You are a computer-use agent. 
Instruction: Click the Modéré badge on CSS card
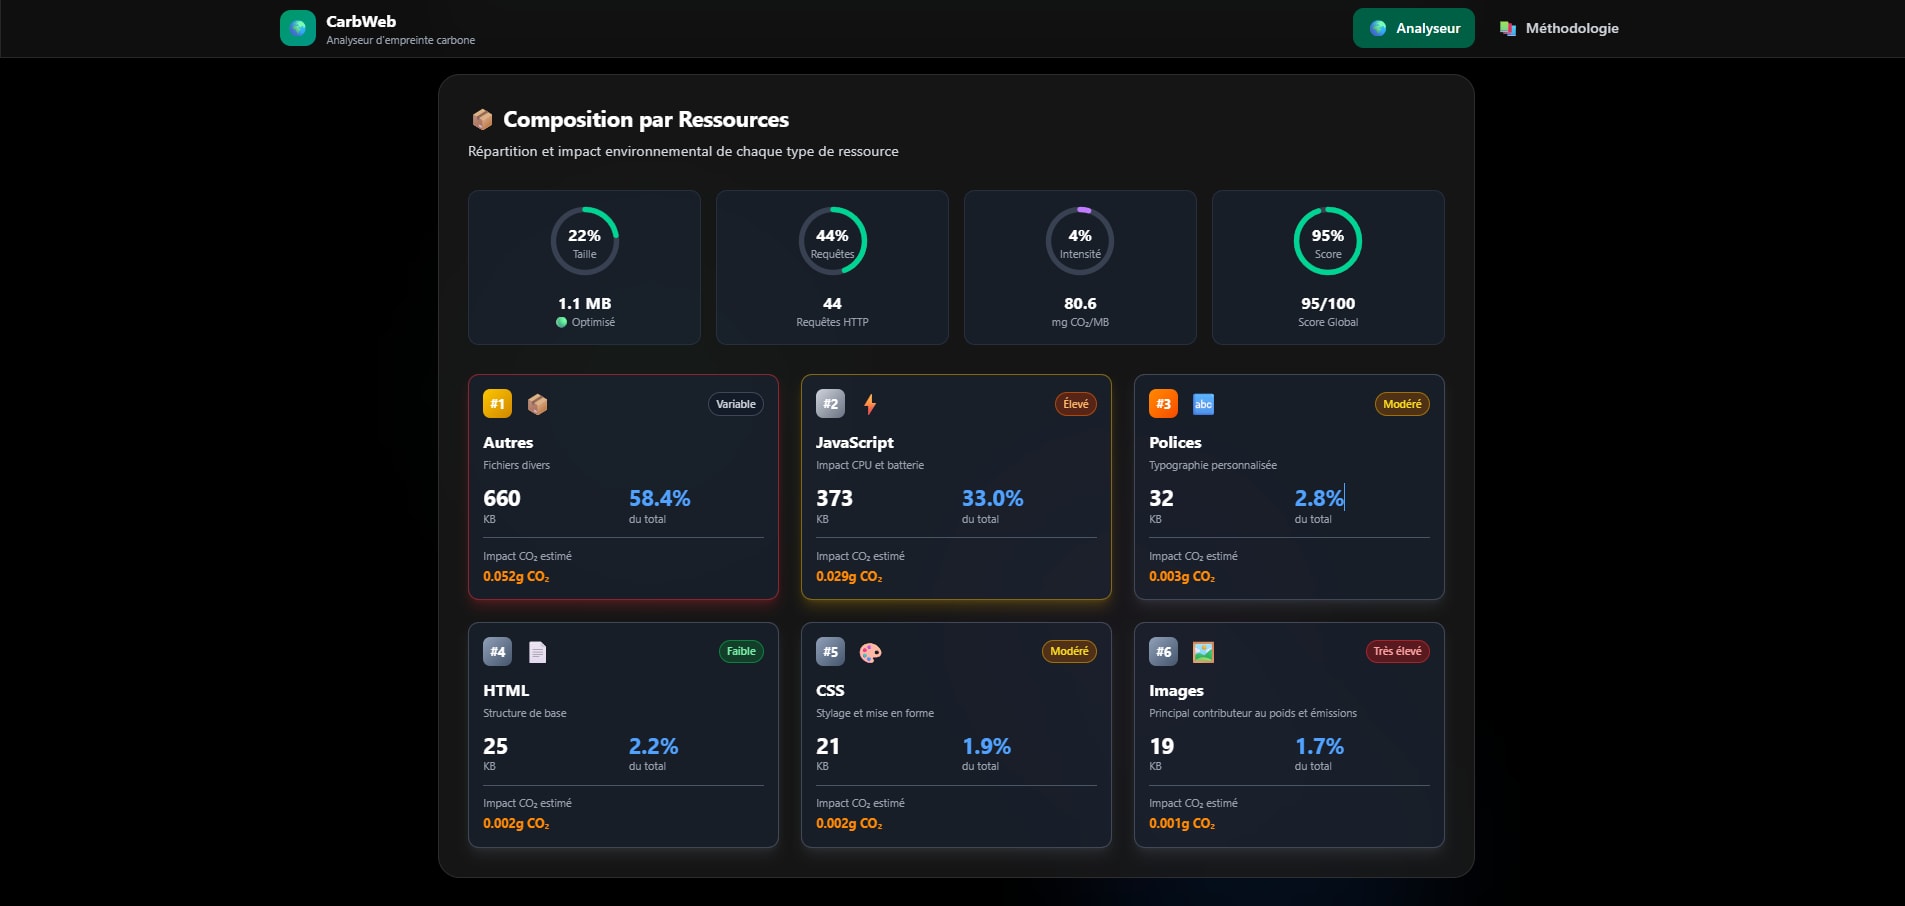(1069, 652)
